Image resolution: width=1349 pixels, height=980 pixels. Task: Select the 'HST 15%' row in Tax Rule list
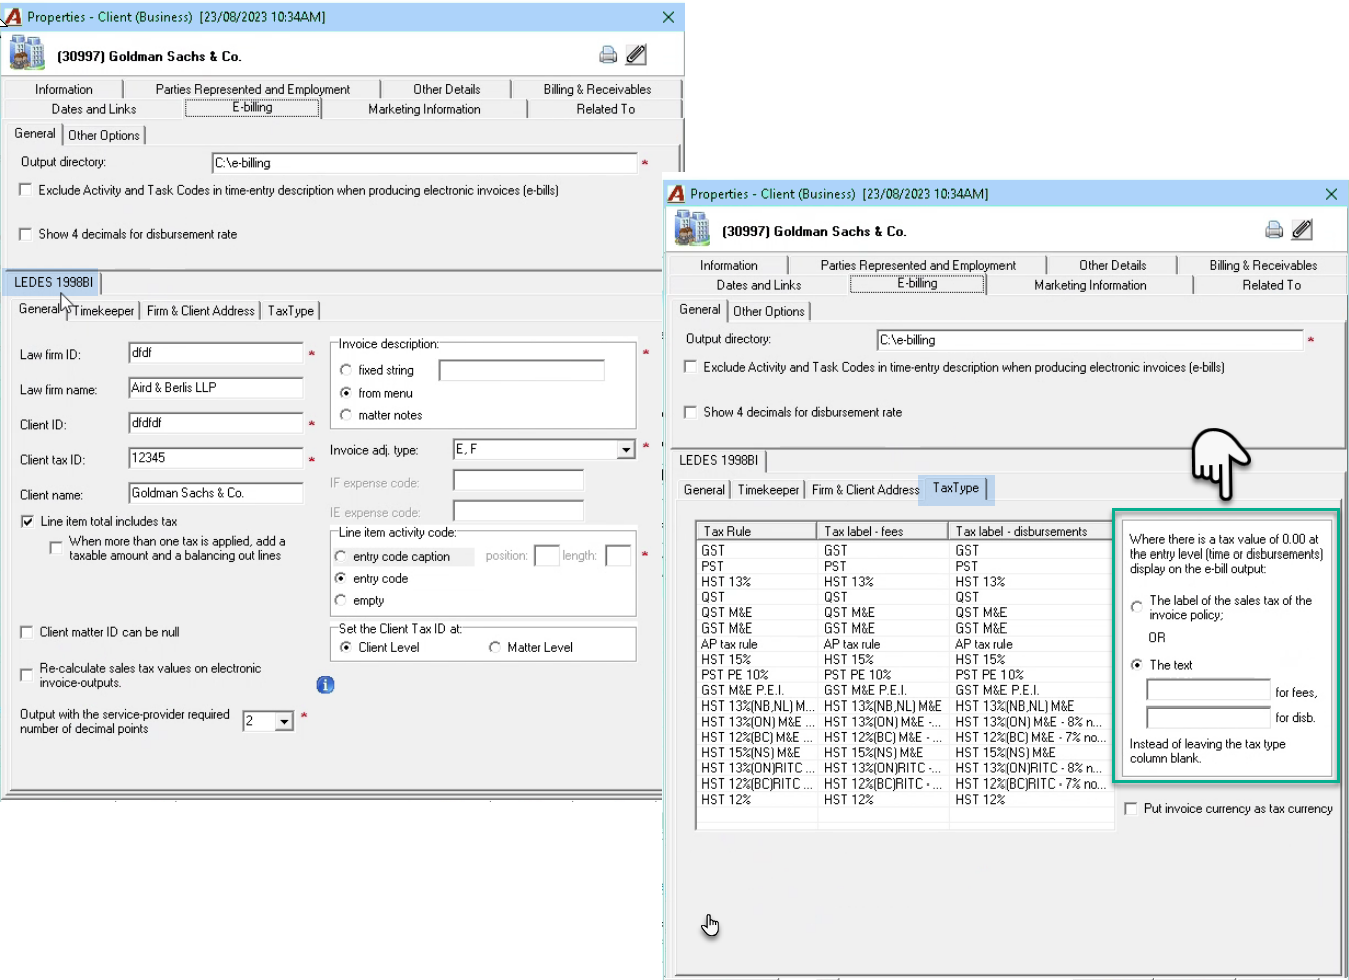pos(756,660)
